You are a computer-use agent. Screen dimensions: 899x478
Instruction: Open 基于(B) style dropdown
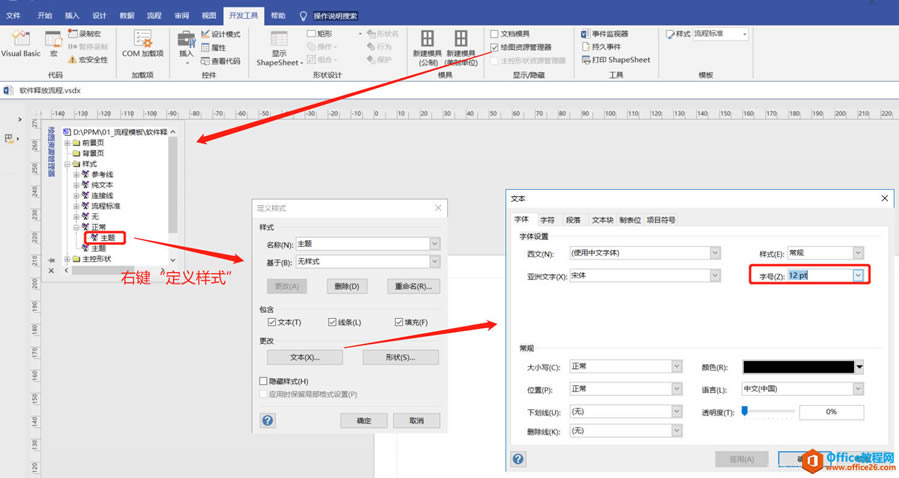(434, 262)
